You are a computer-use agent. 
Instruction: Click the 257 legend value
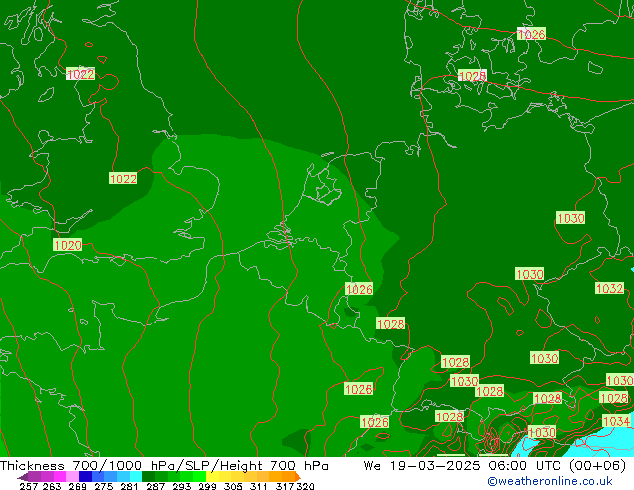tap(29, 486)
